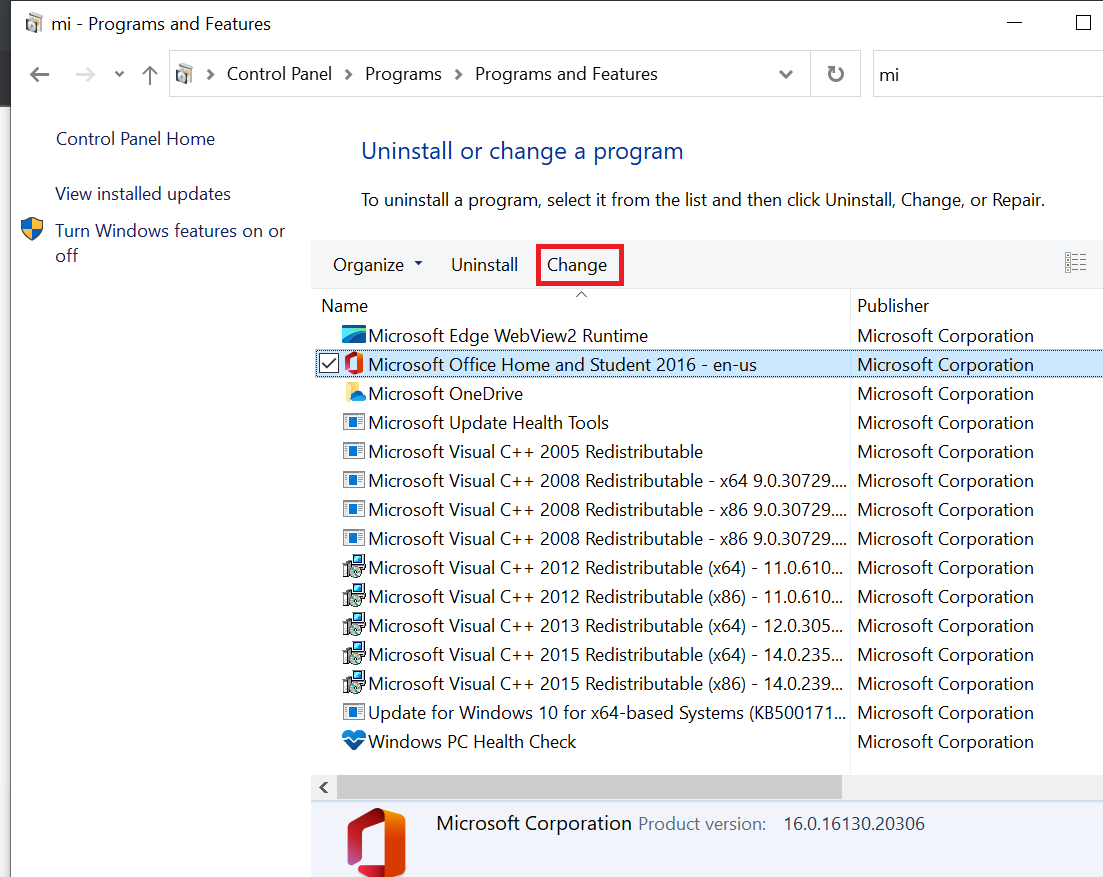This screenshot has height=877, width=1103.
Task: Refresh the Programs and Features list
Action: (835, 74)
